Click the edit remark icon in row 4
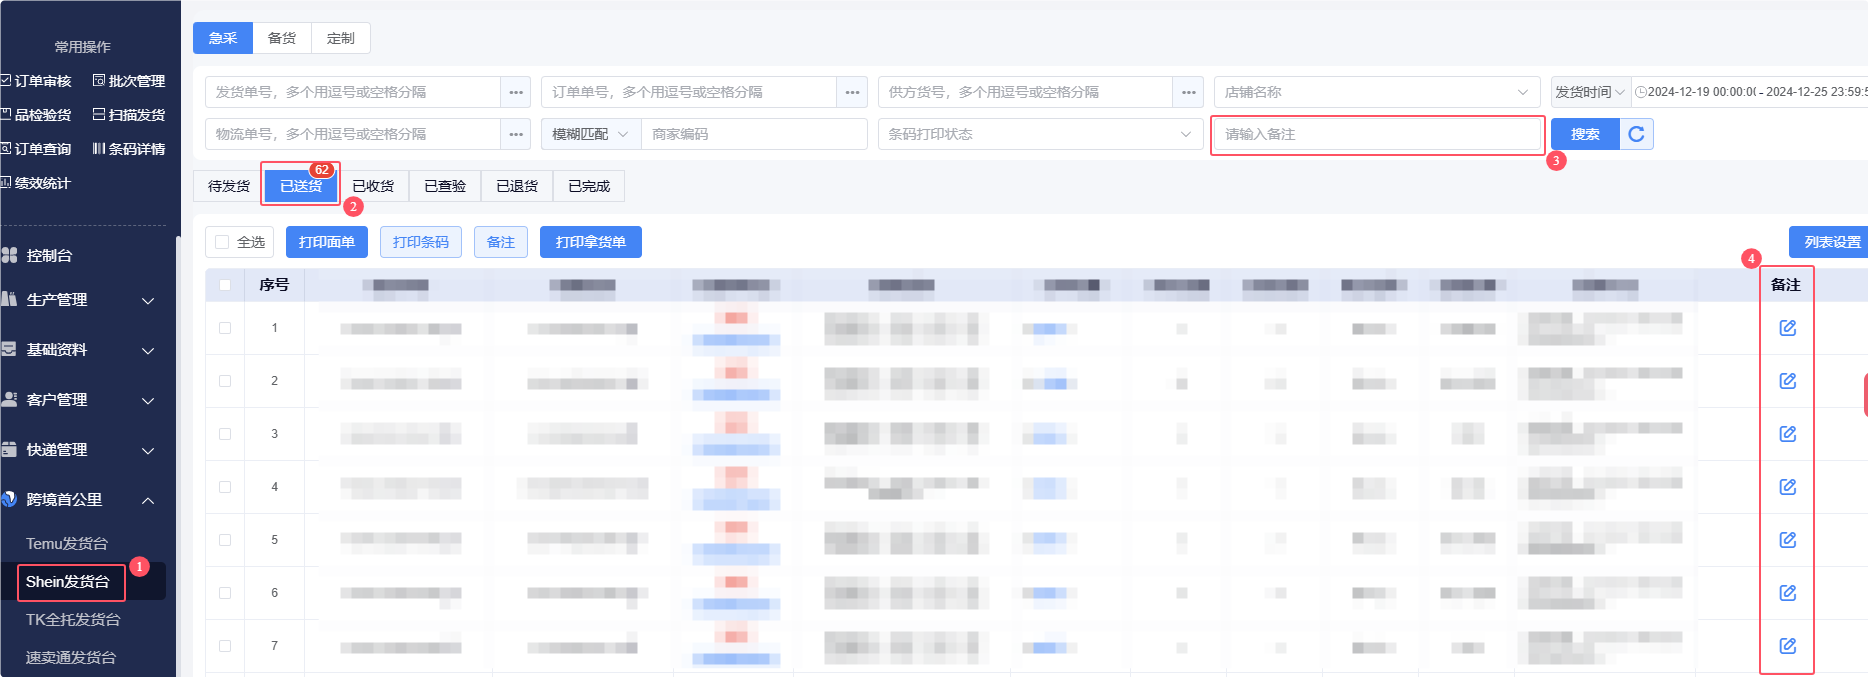This screenshot has width=1868, height=677. 1787,487
